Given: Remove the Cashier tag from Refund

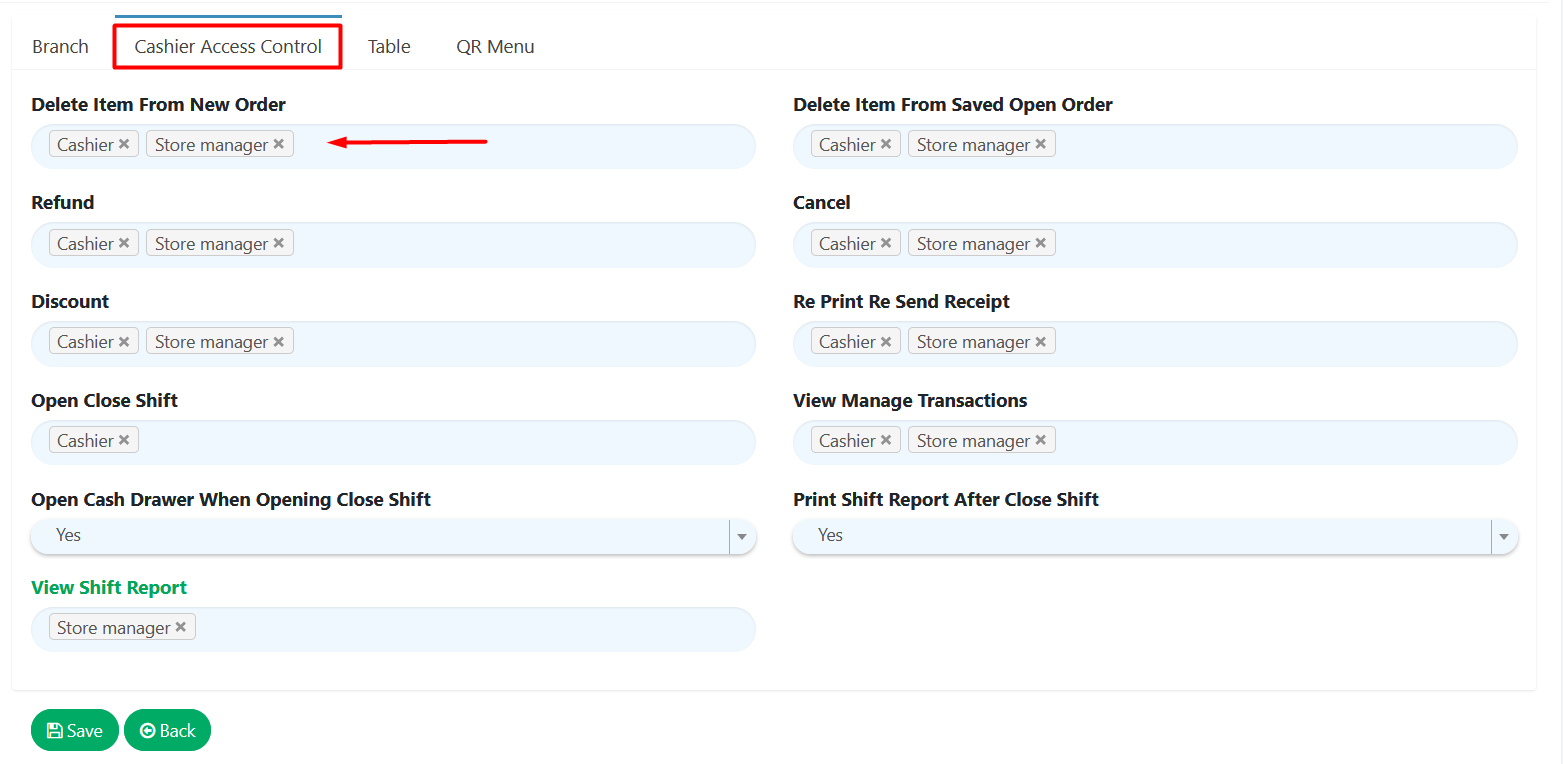Looking at the screenshot, I should [x=125, y=242].
